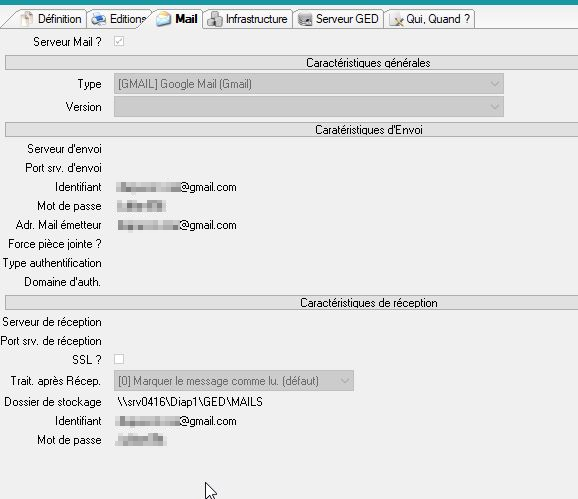
Task: Click the Editions tab printer icon
Action: click(x=98, y=19)
